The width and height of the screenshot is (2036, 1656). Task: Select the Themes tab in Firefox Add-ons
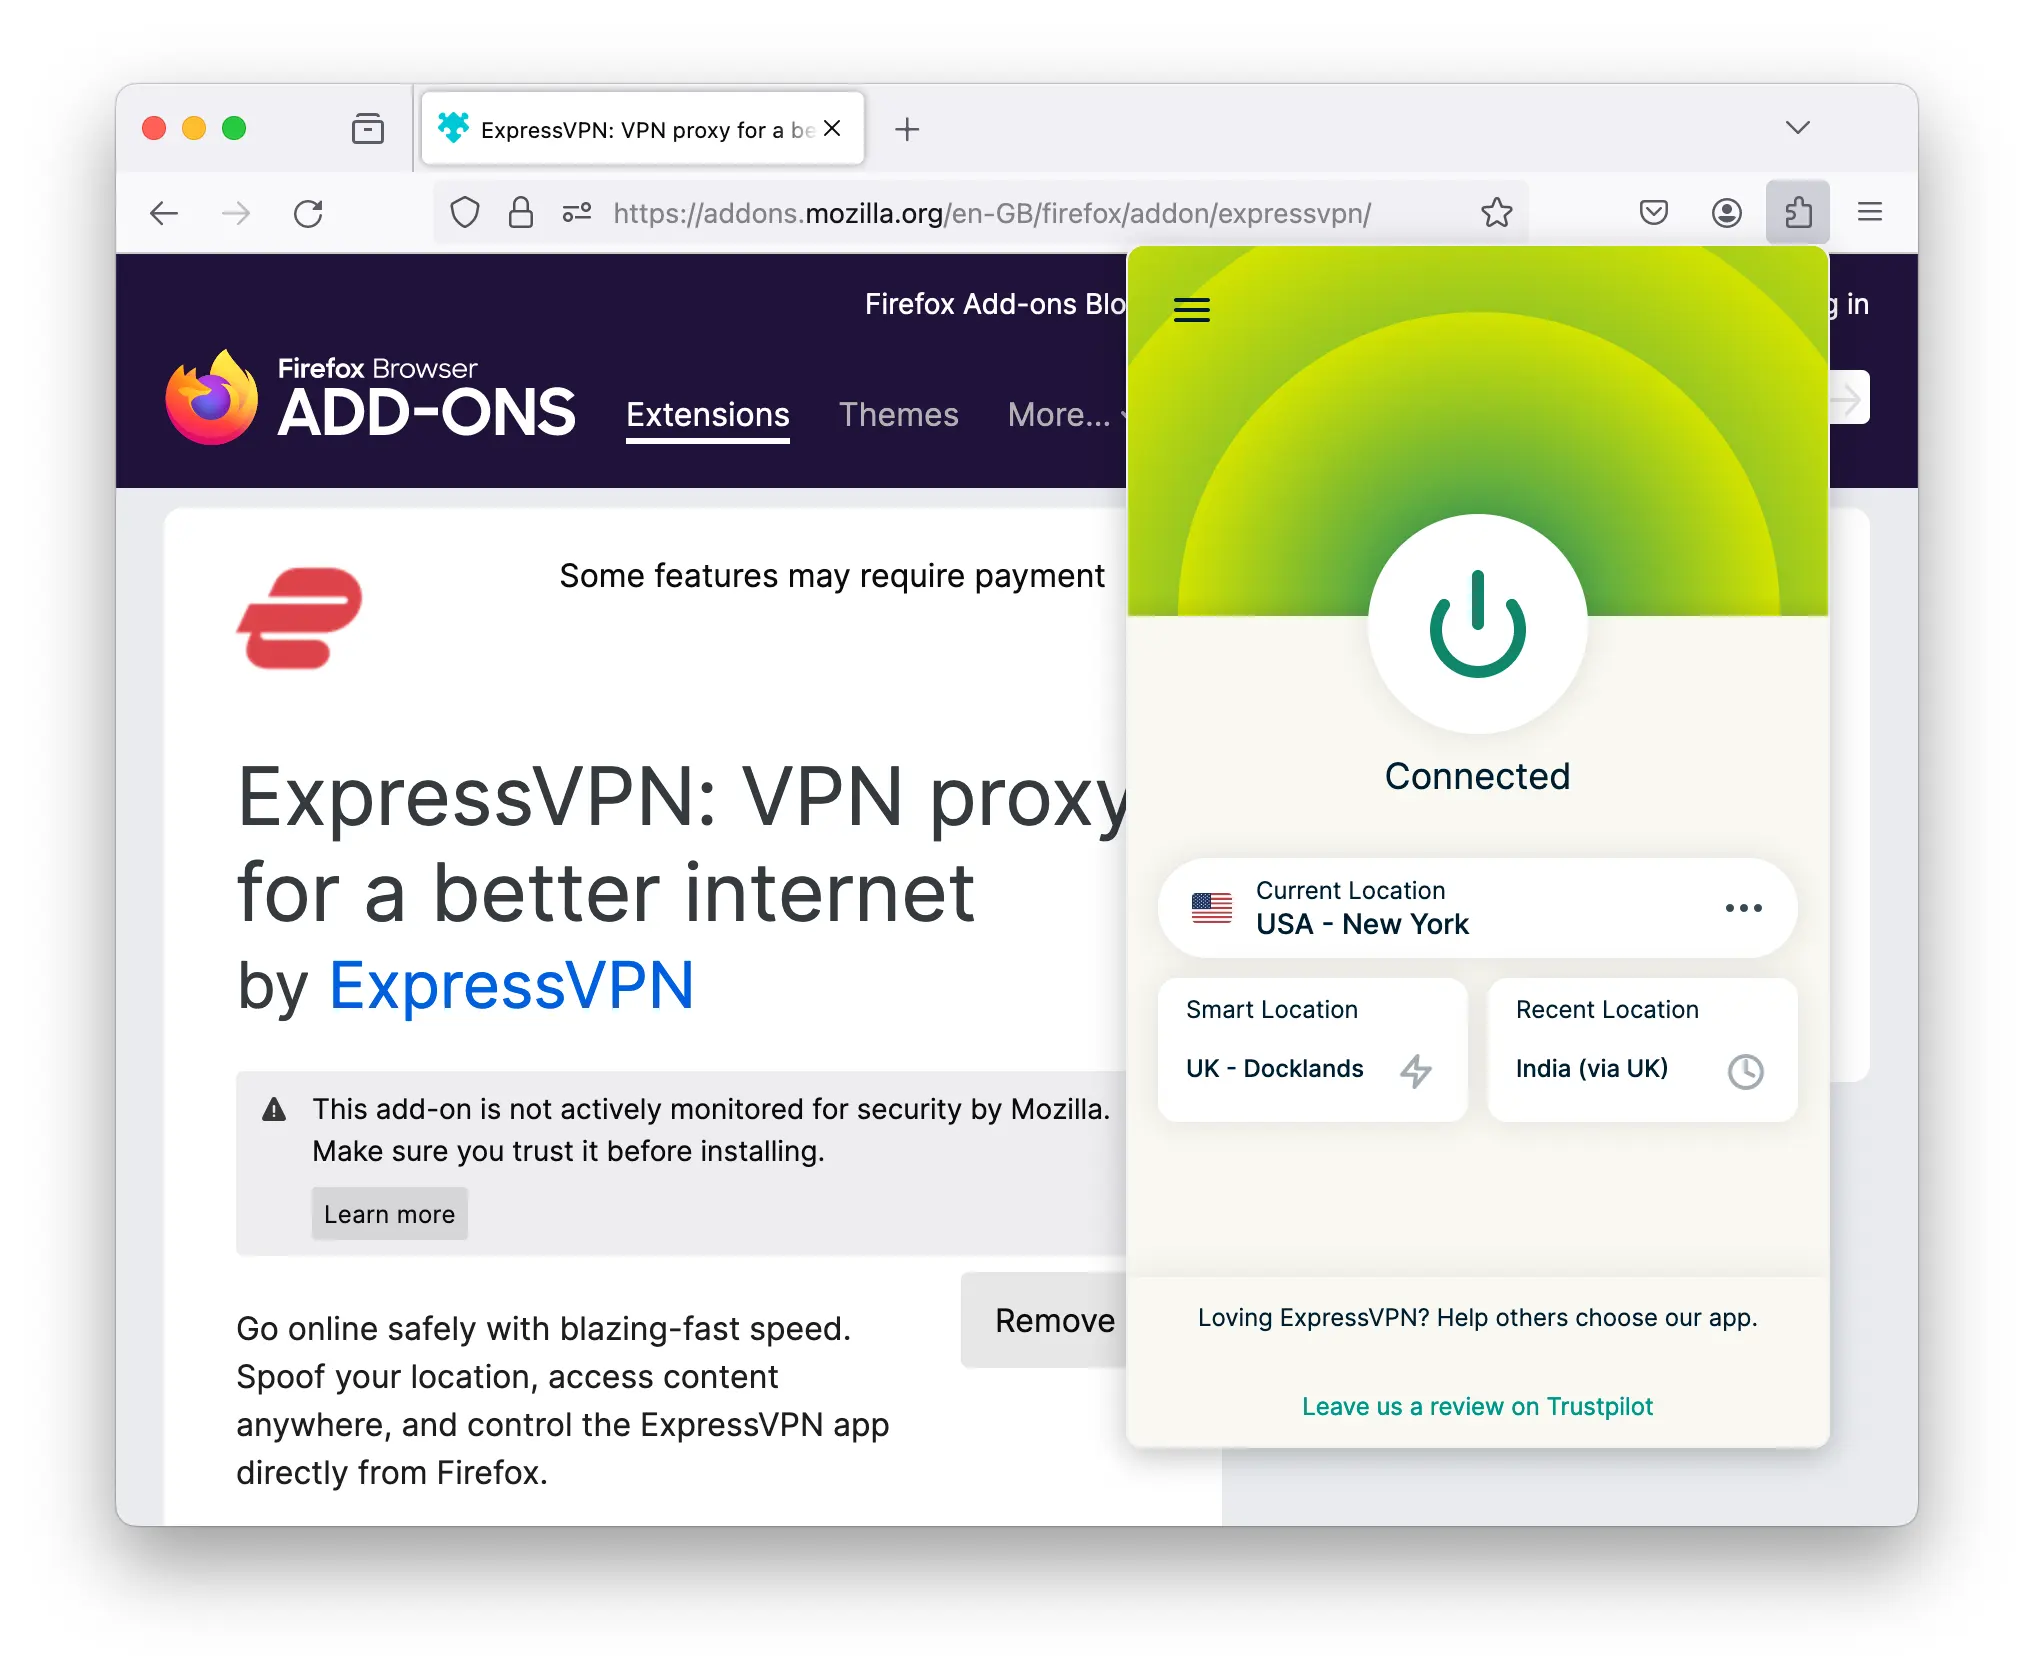(x=901, y=414)
